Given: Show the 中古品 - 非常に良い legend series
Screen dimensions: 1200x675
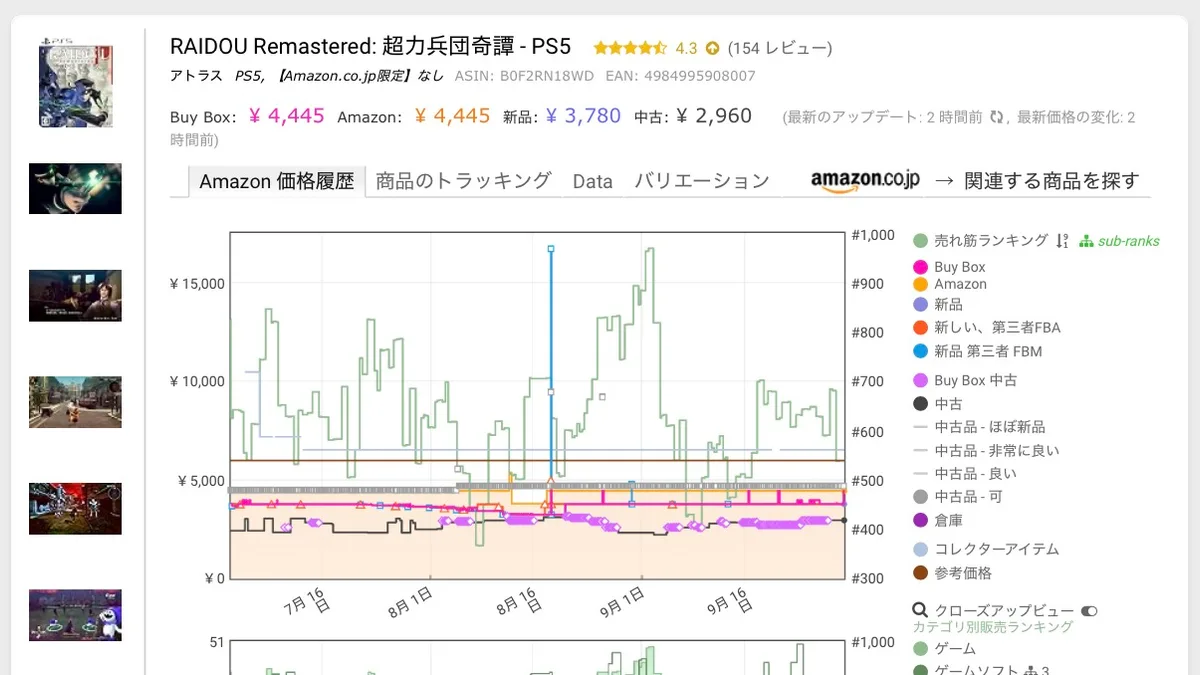Looking at the screenshot, I should 986,451.
